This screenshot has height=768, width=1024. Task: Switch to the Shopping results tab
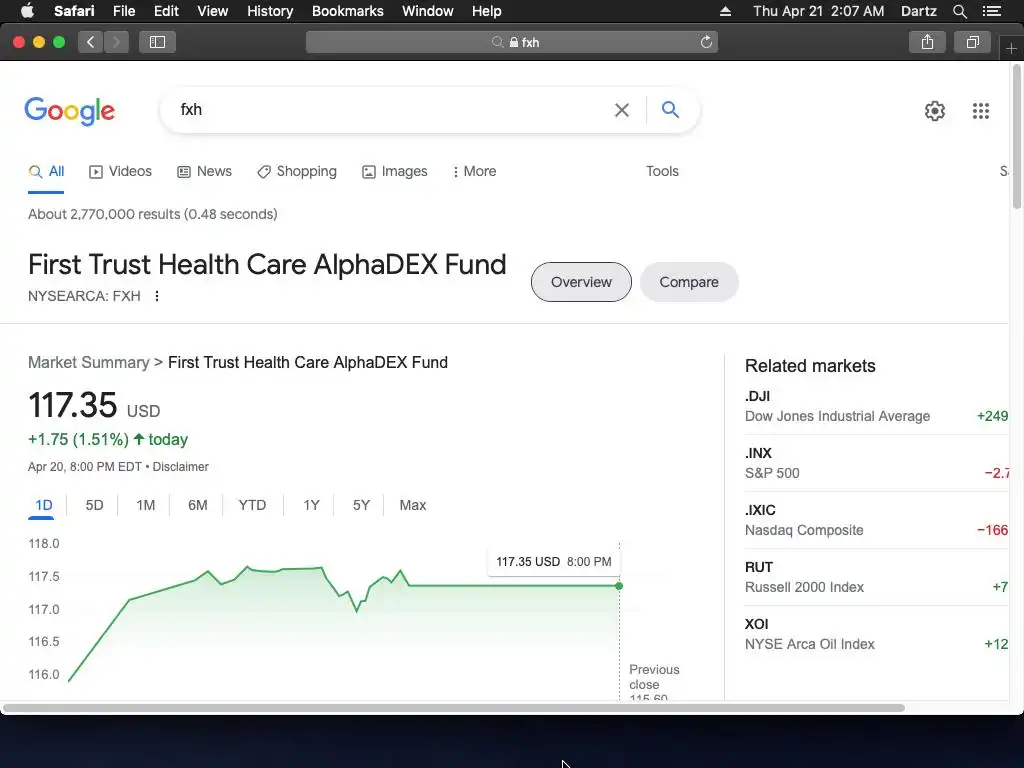(x=296, y=171)
